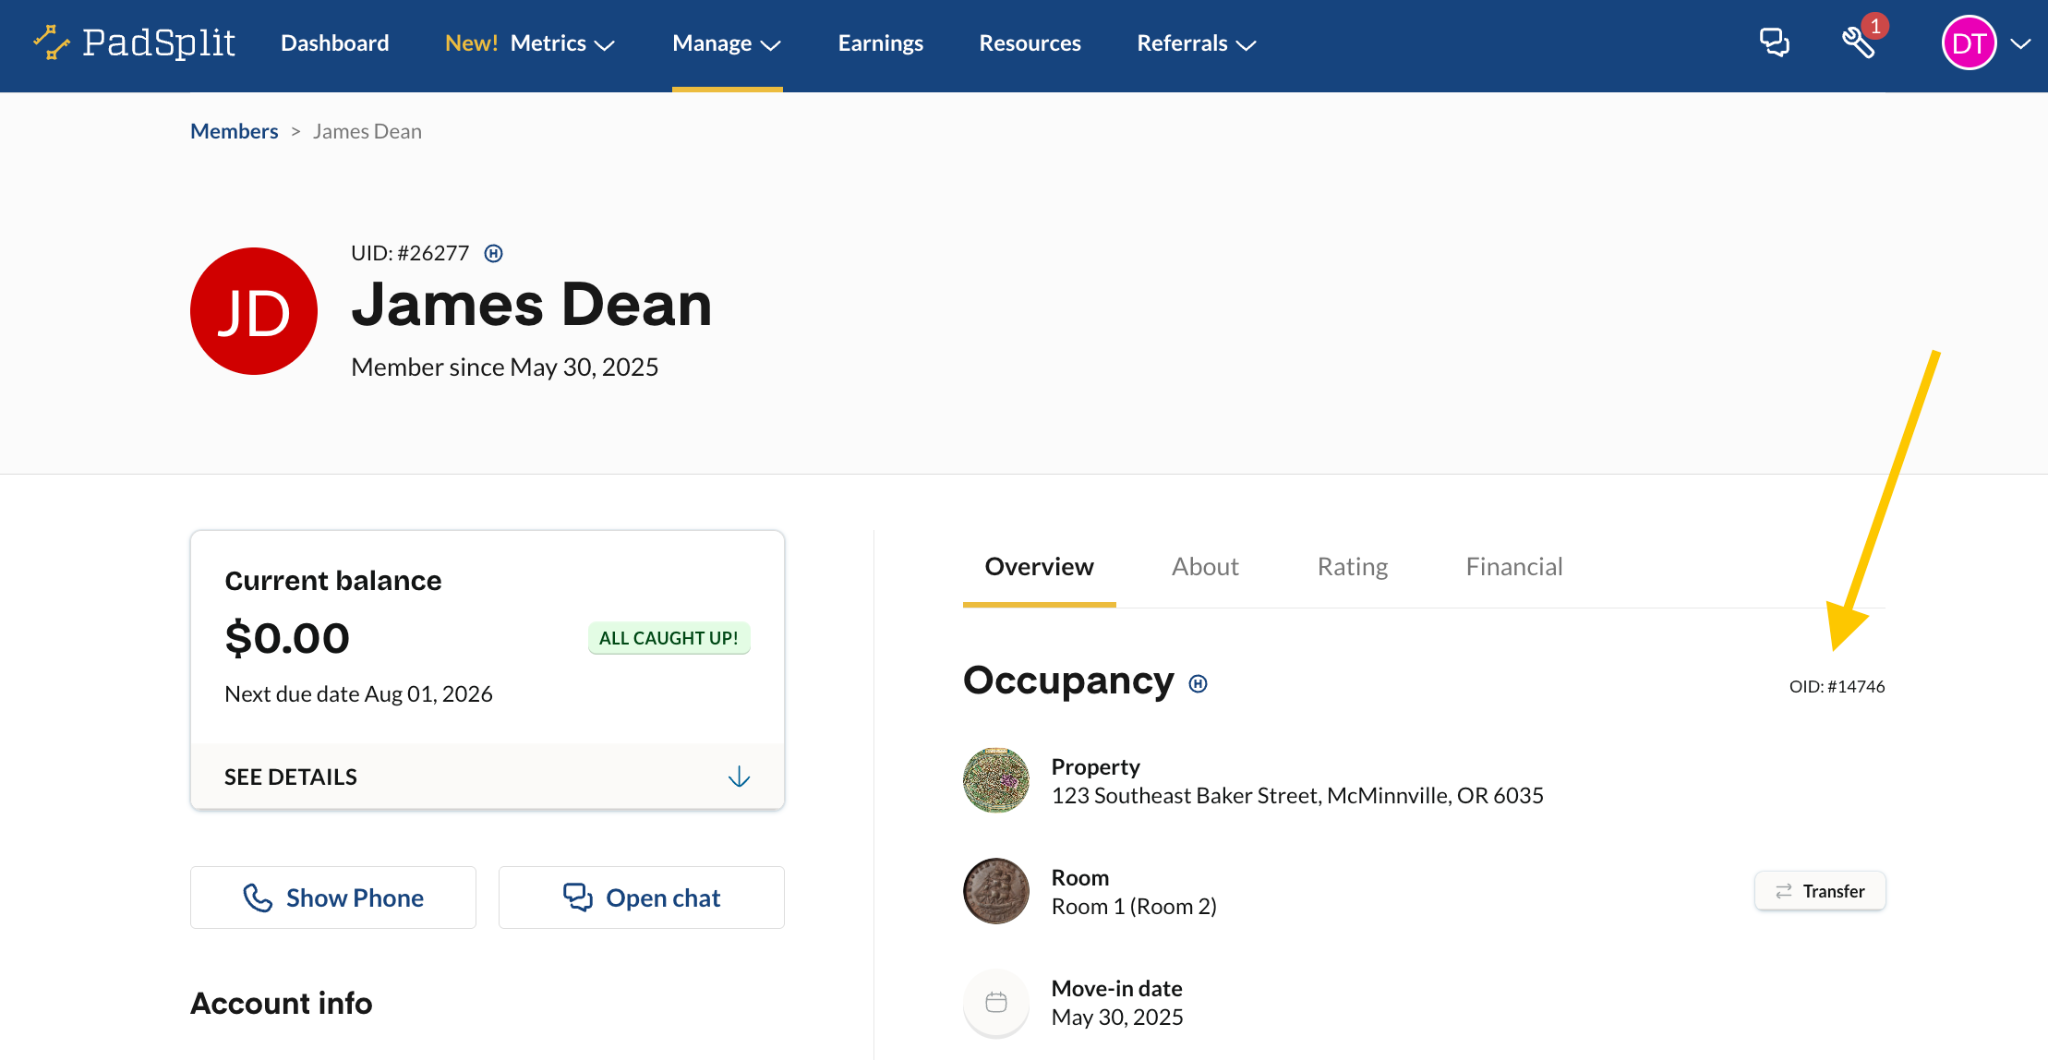Click the OID: #14746 label
The image size is (2048, 1060).
click(x=1837, y=687)
